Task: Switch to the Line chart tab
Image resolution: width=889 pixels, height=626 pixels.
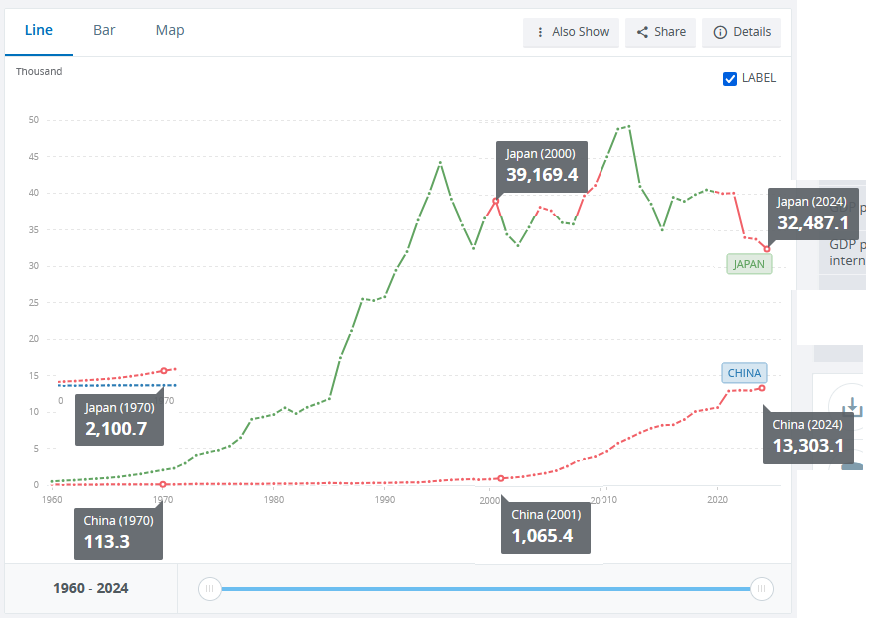Action: point(39,31)
